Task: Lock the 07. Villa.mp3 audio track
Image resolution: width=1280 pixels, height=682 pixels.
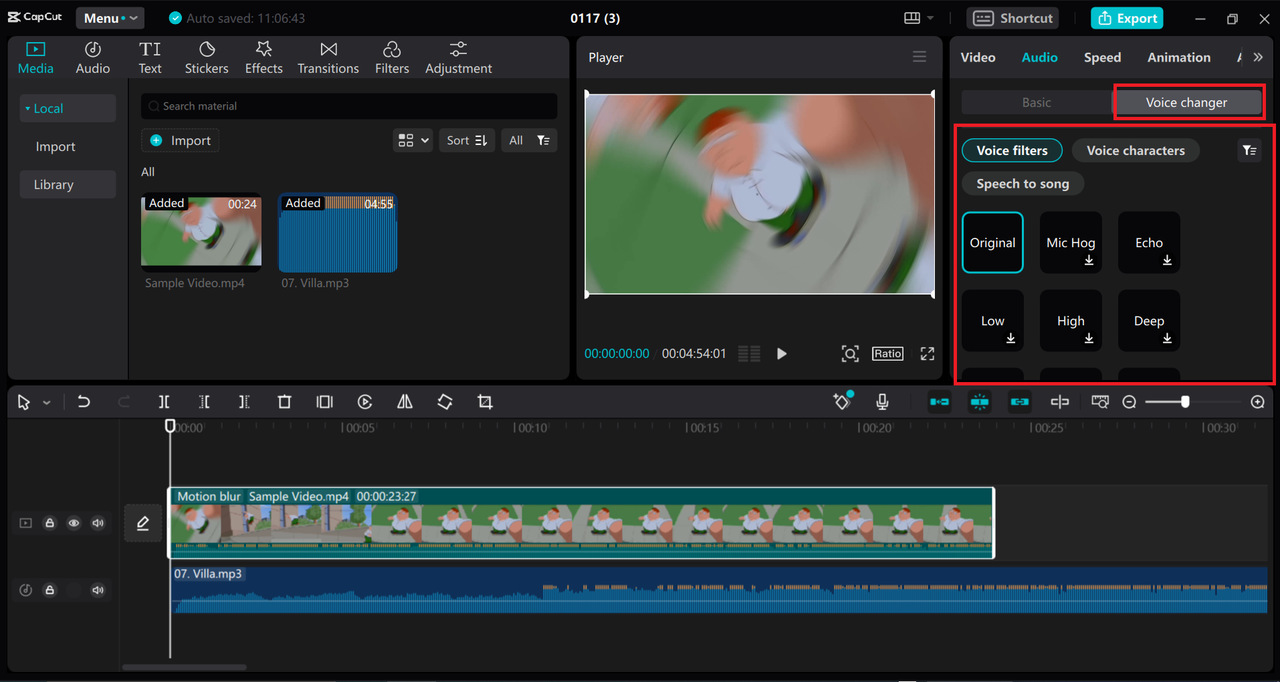Action: 49,590
